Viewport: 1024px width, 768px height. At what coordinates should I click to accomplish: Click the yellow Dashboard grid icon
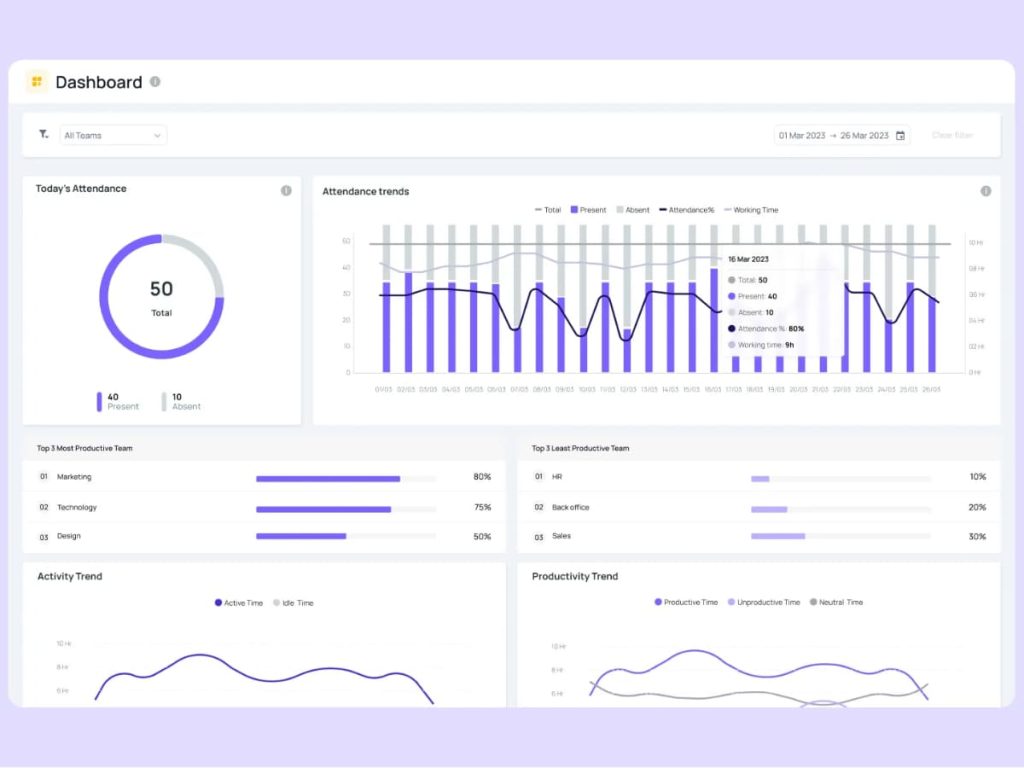pyautogui.click(x=37, y=82)
